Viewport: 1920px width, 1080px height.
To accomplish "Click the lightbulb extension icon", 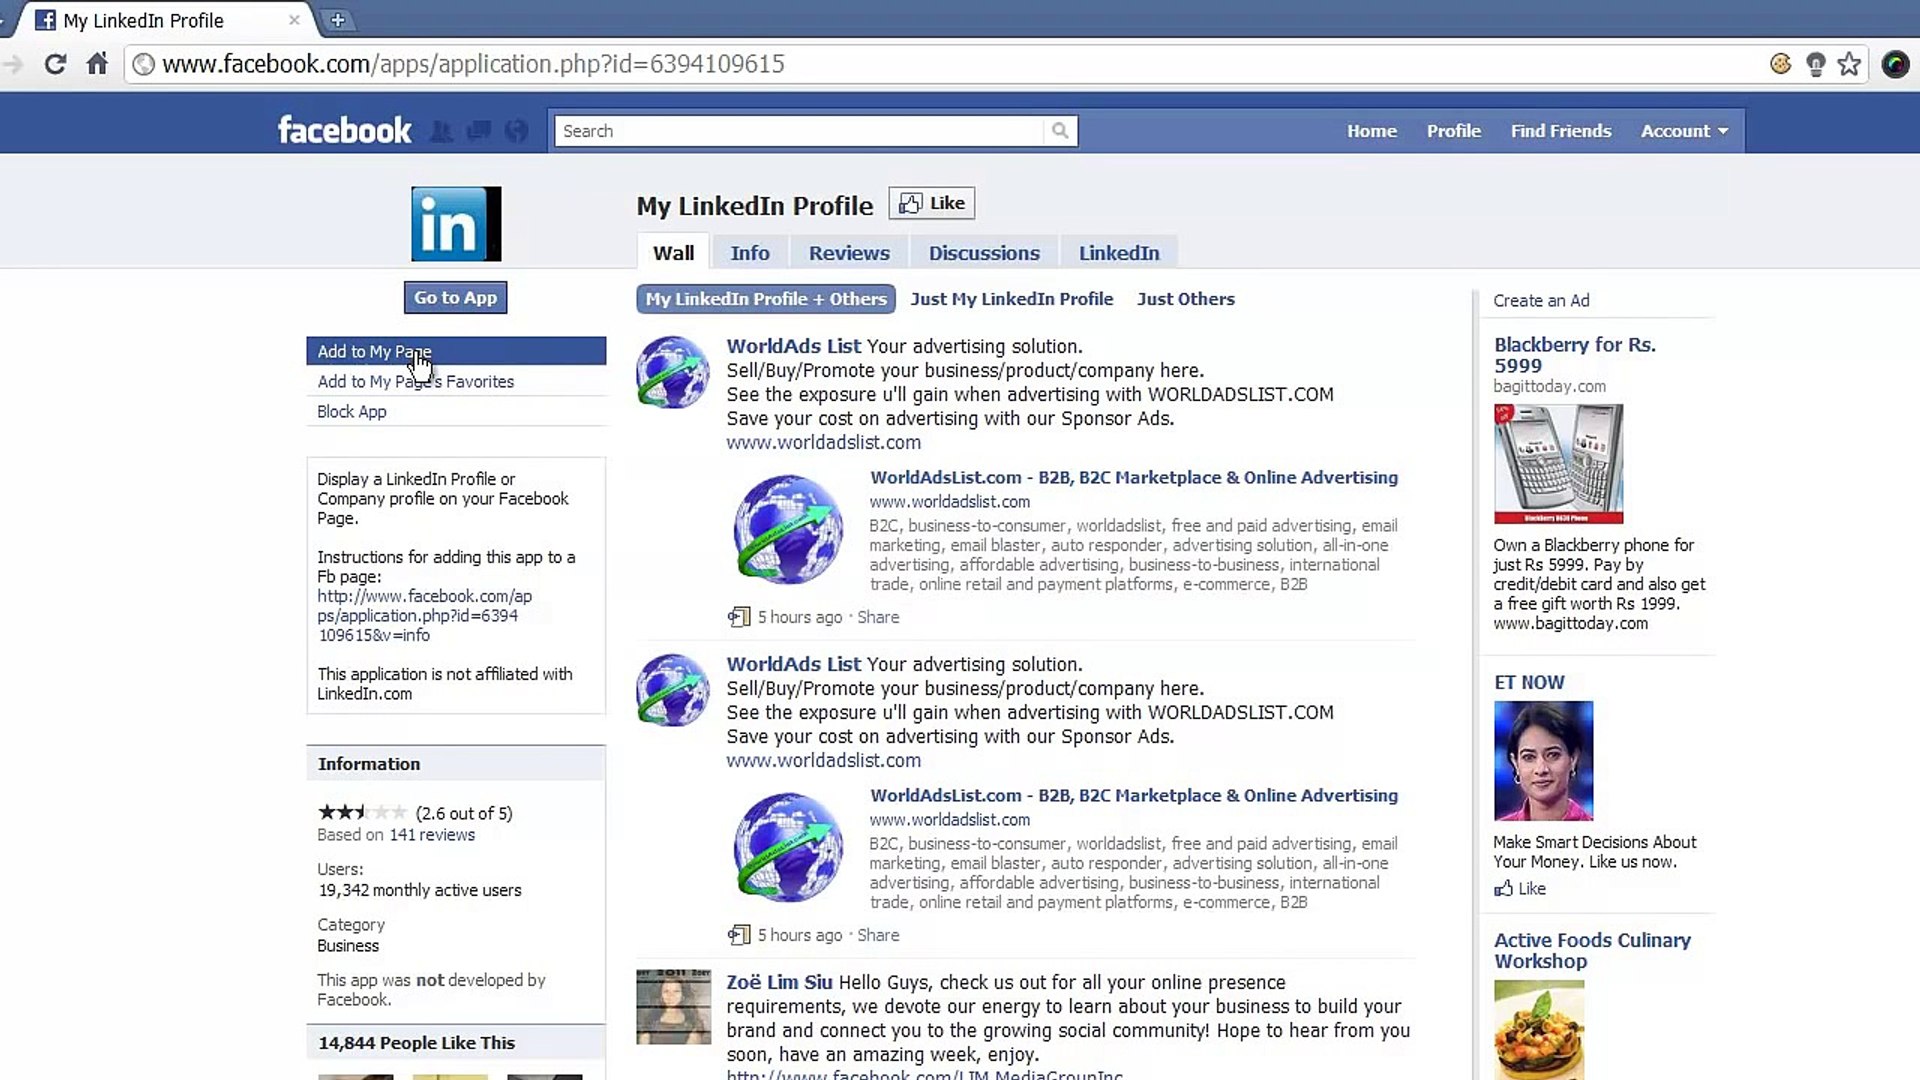I will click(1815, 64).
